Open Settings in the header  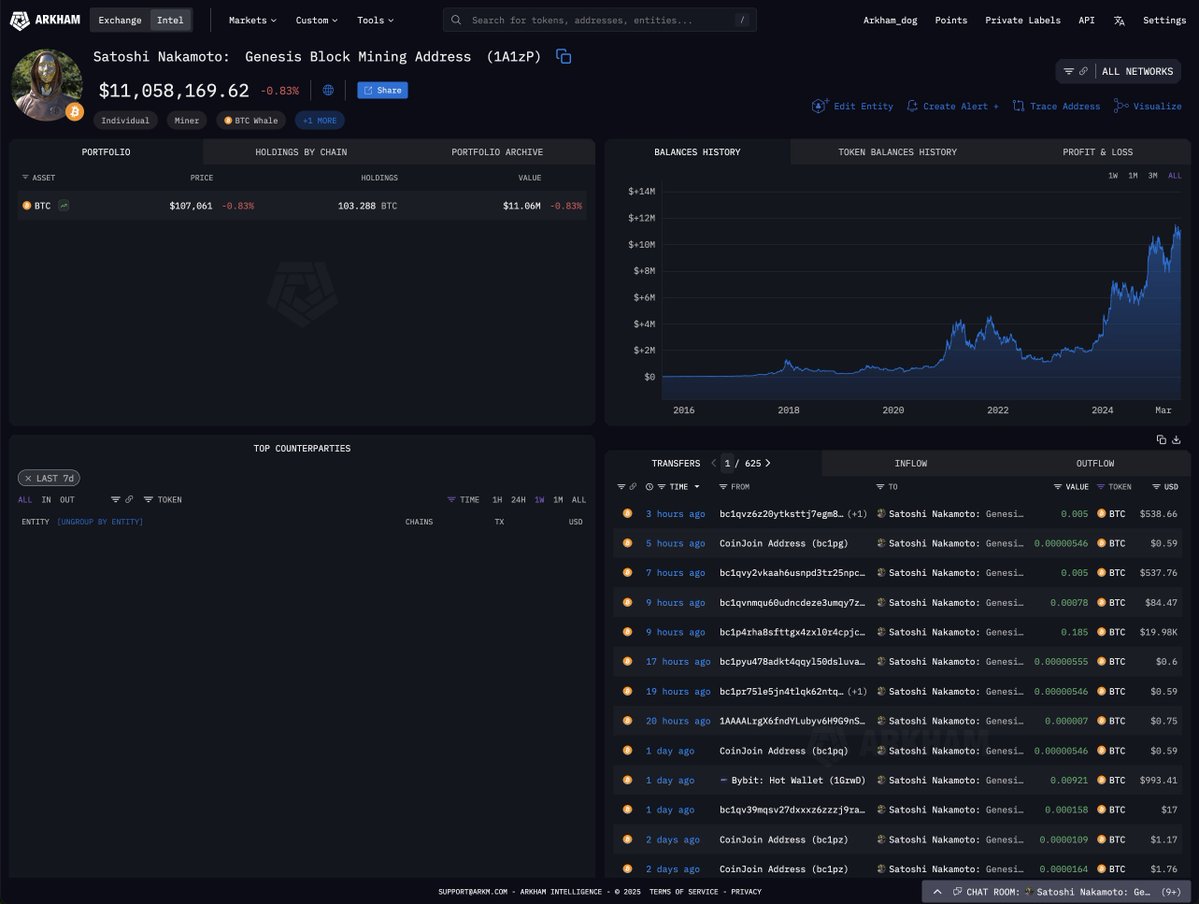pos(1165,20)
